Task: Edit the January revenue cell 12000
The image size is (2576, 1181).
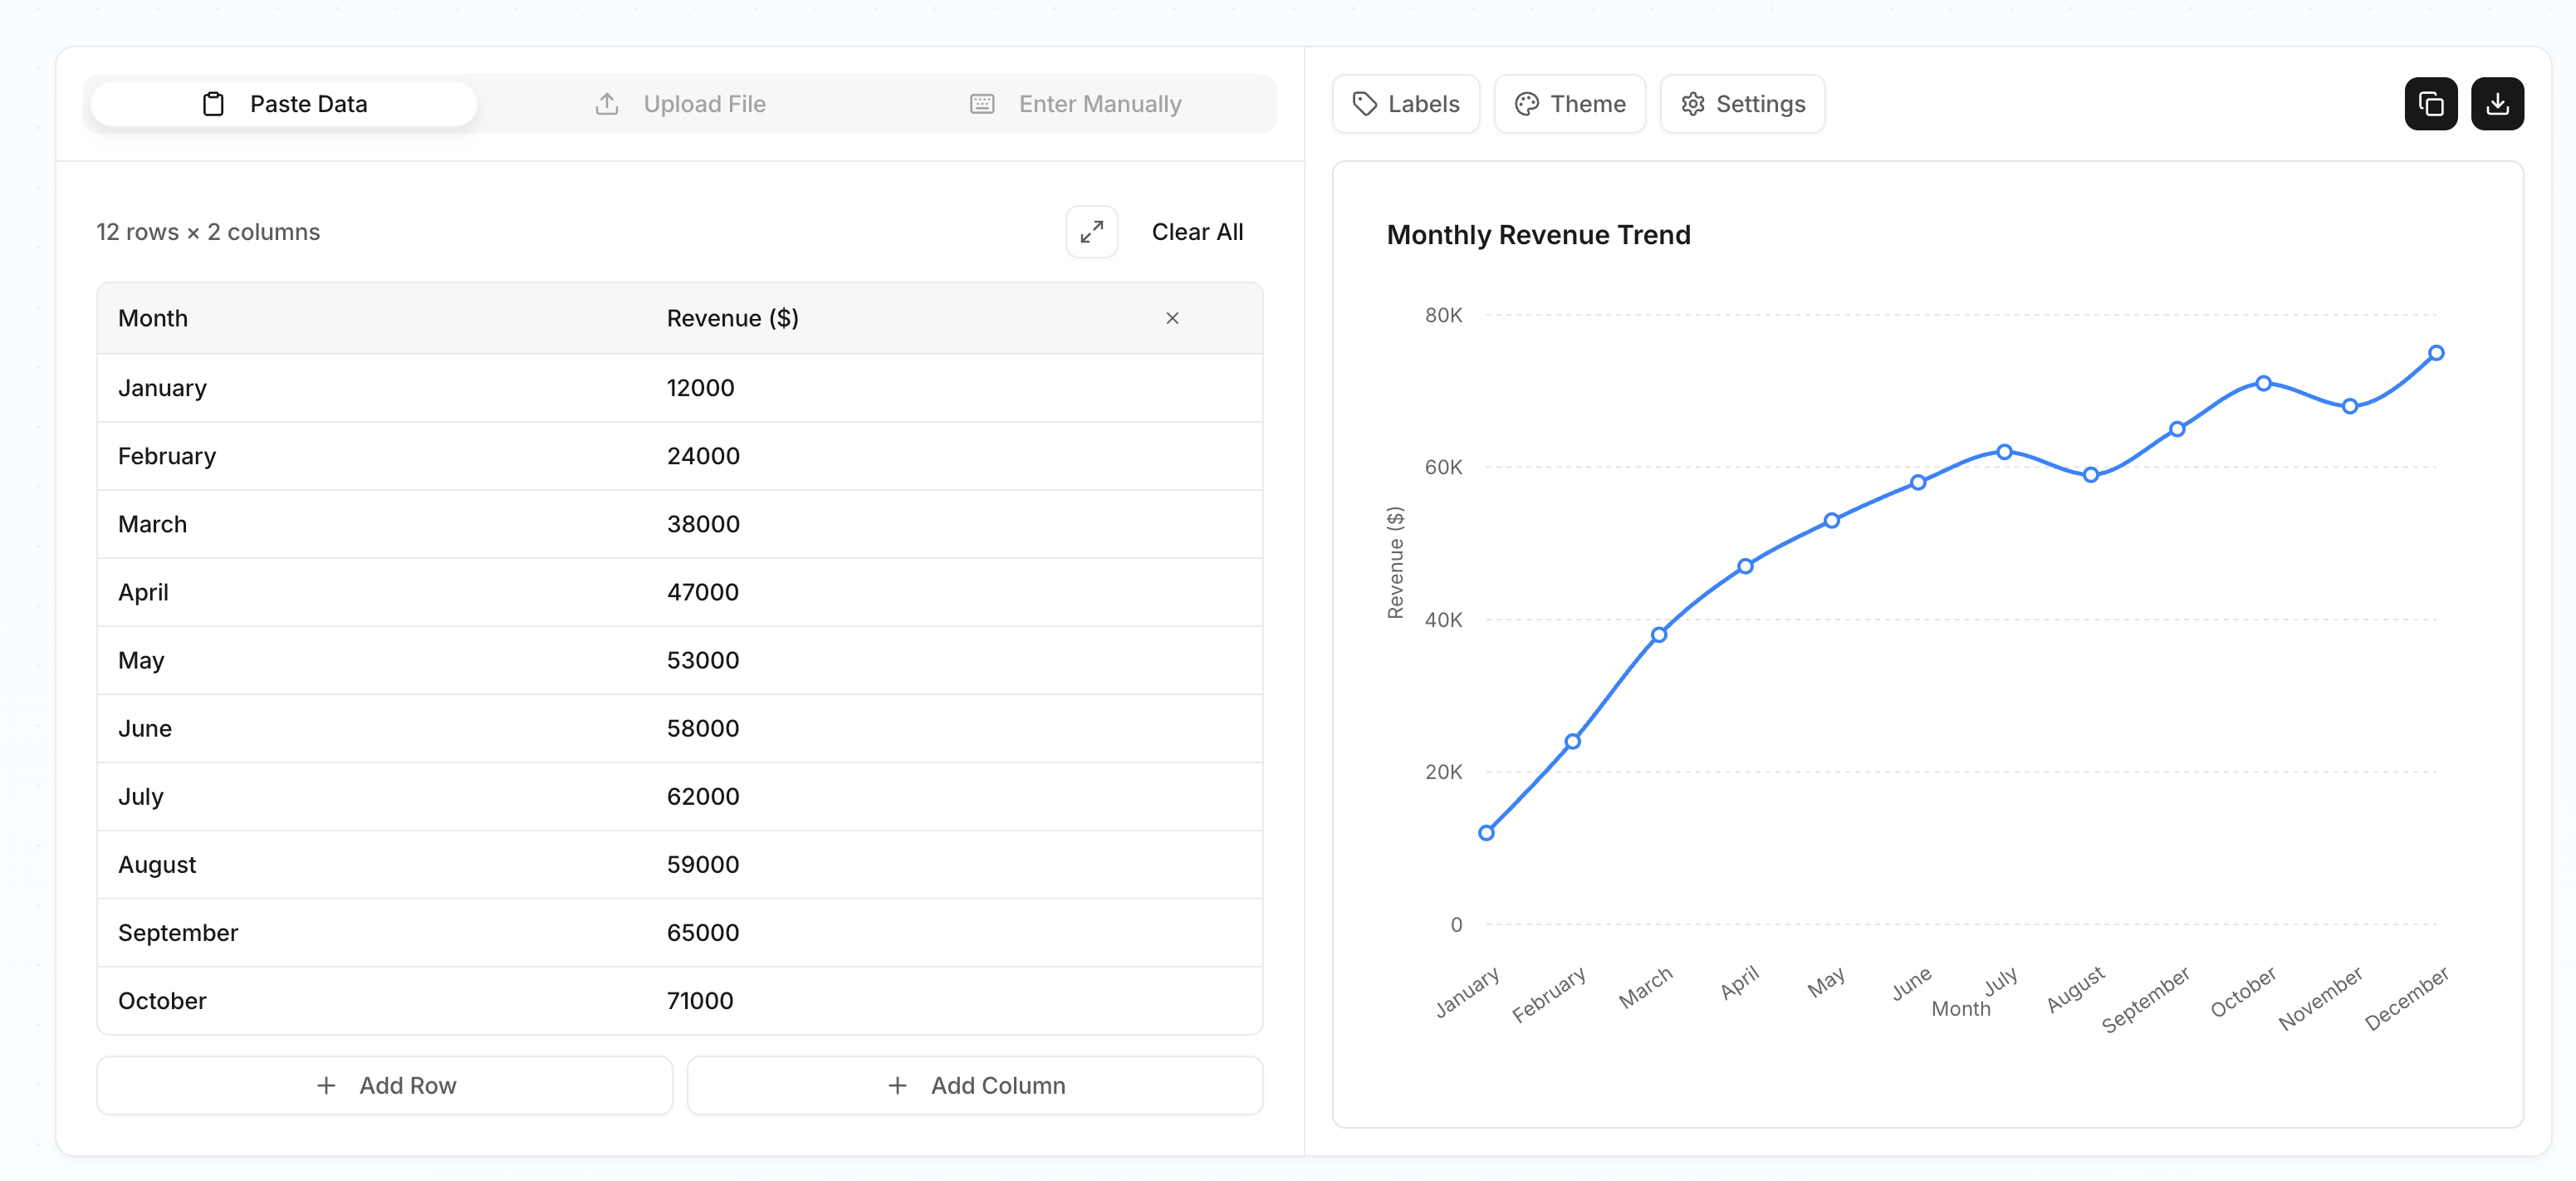Action: coord(700,388)
